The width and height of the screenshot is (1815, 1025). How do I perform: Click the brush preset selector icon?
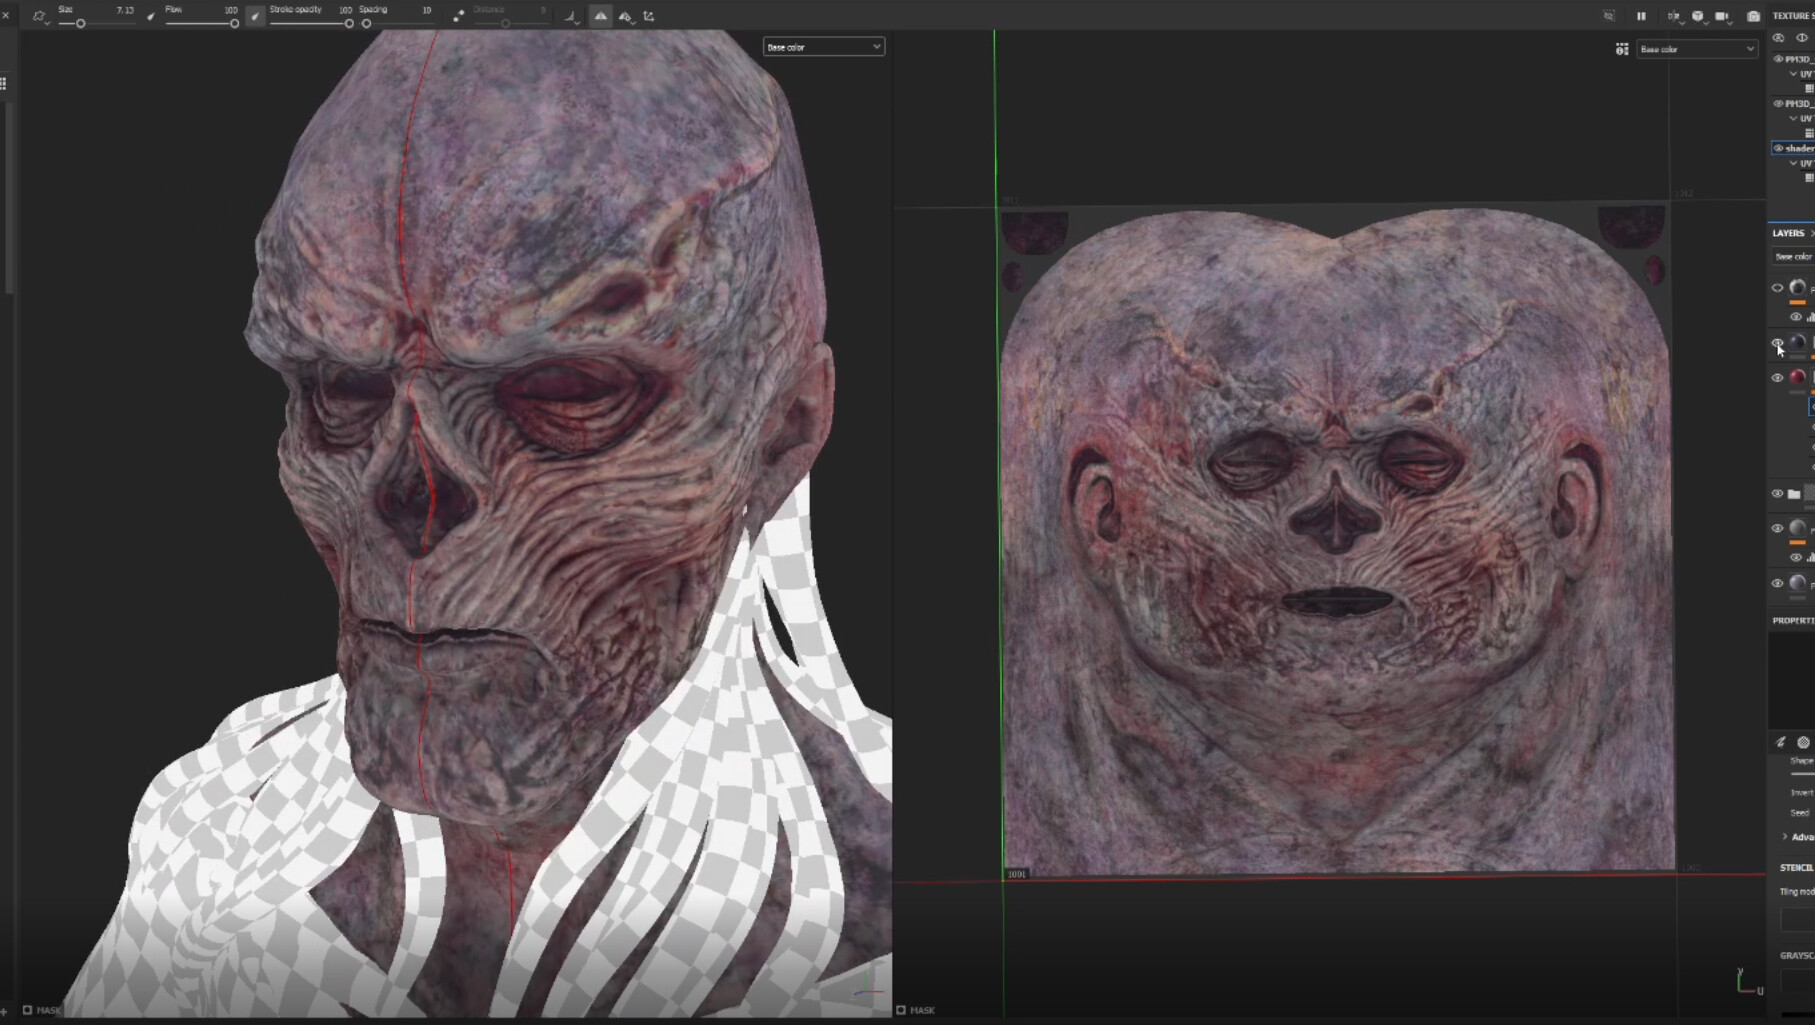[x=40, y=16]
